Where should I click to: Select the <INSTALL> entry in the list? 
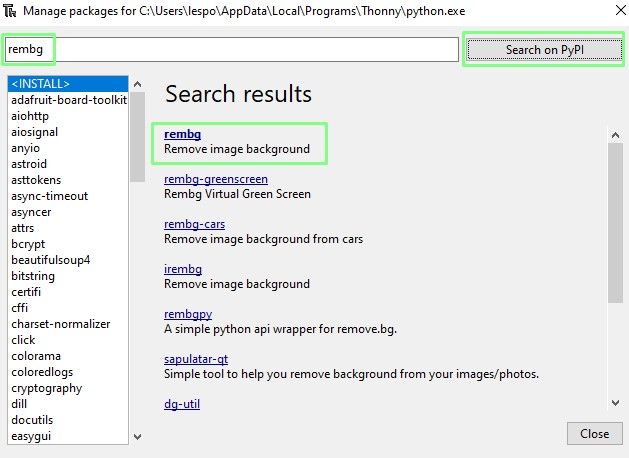tap(68, 84)
